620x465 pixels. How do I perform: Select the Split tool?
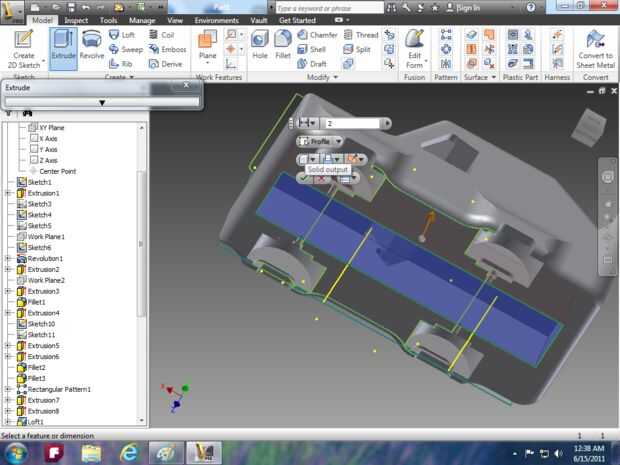point(357,49)
